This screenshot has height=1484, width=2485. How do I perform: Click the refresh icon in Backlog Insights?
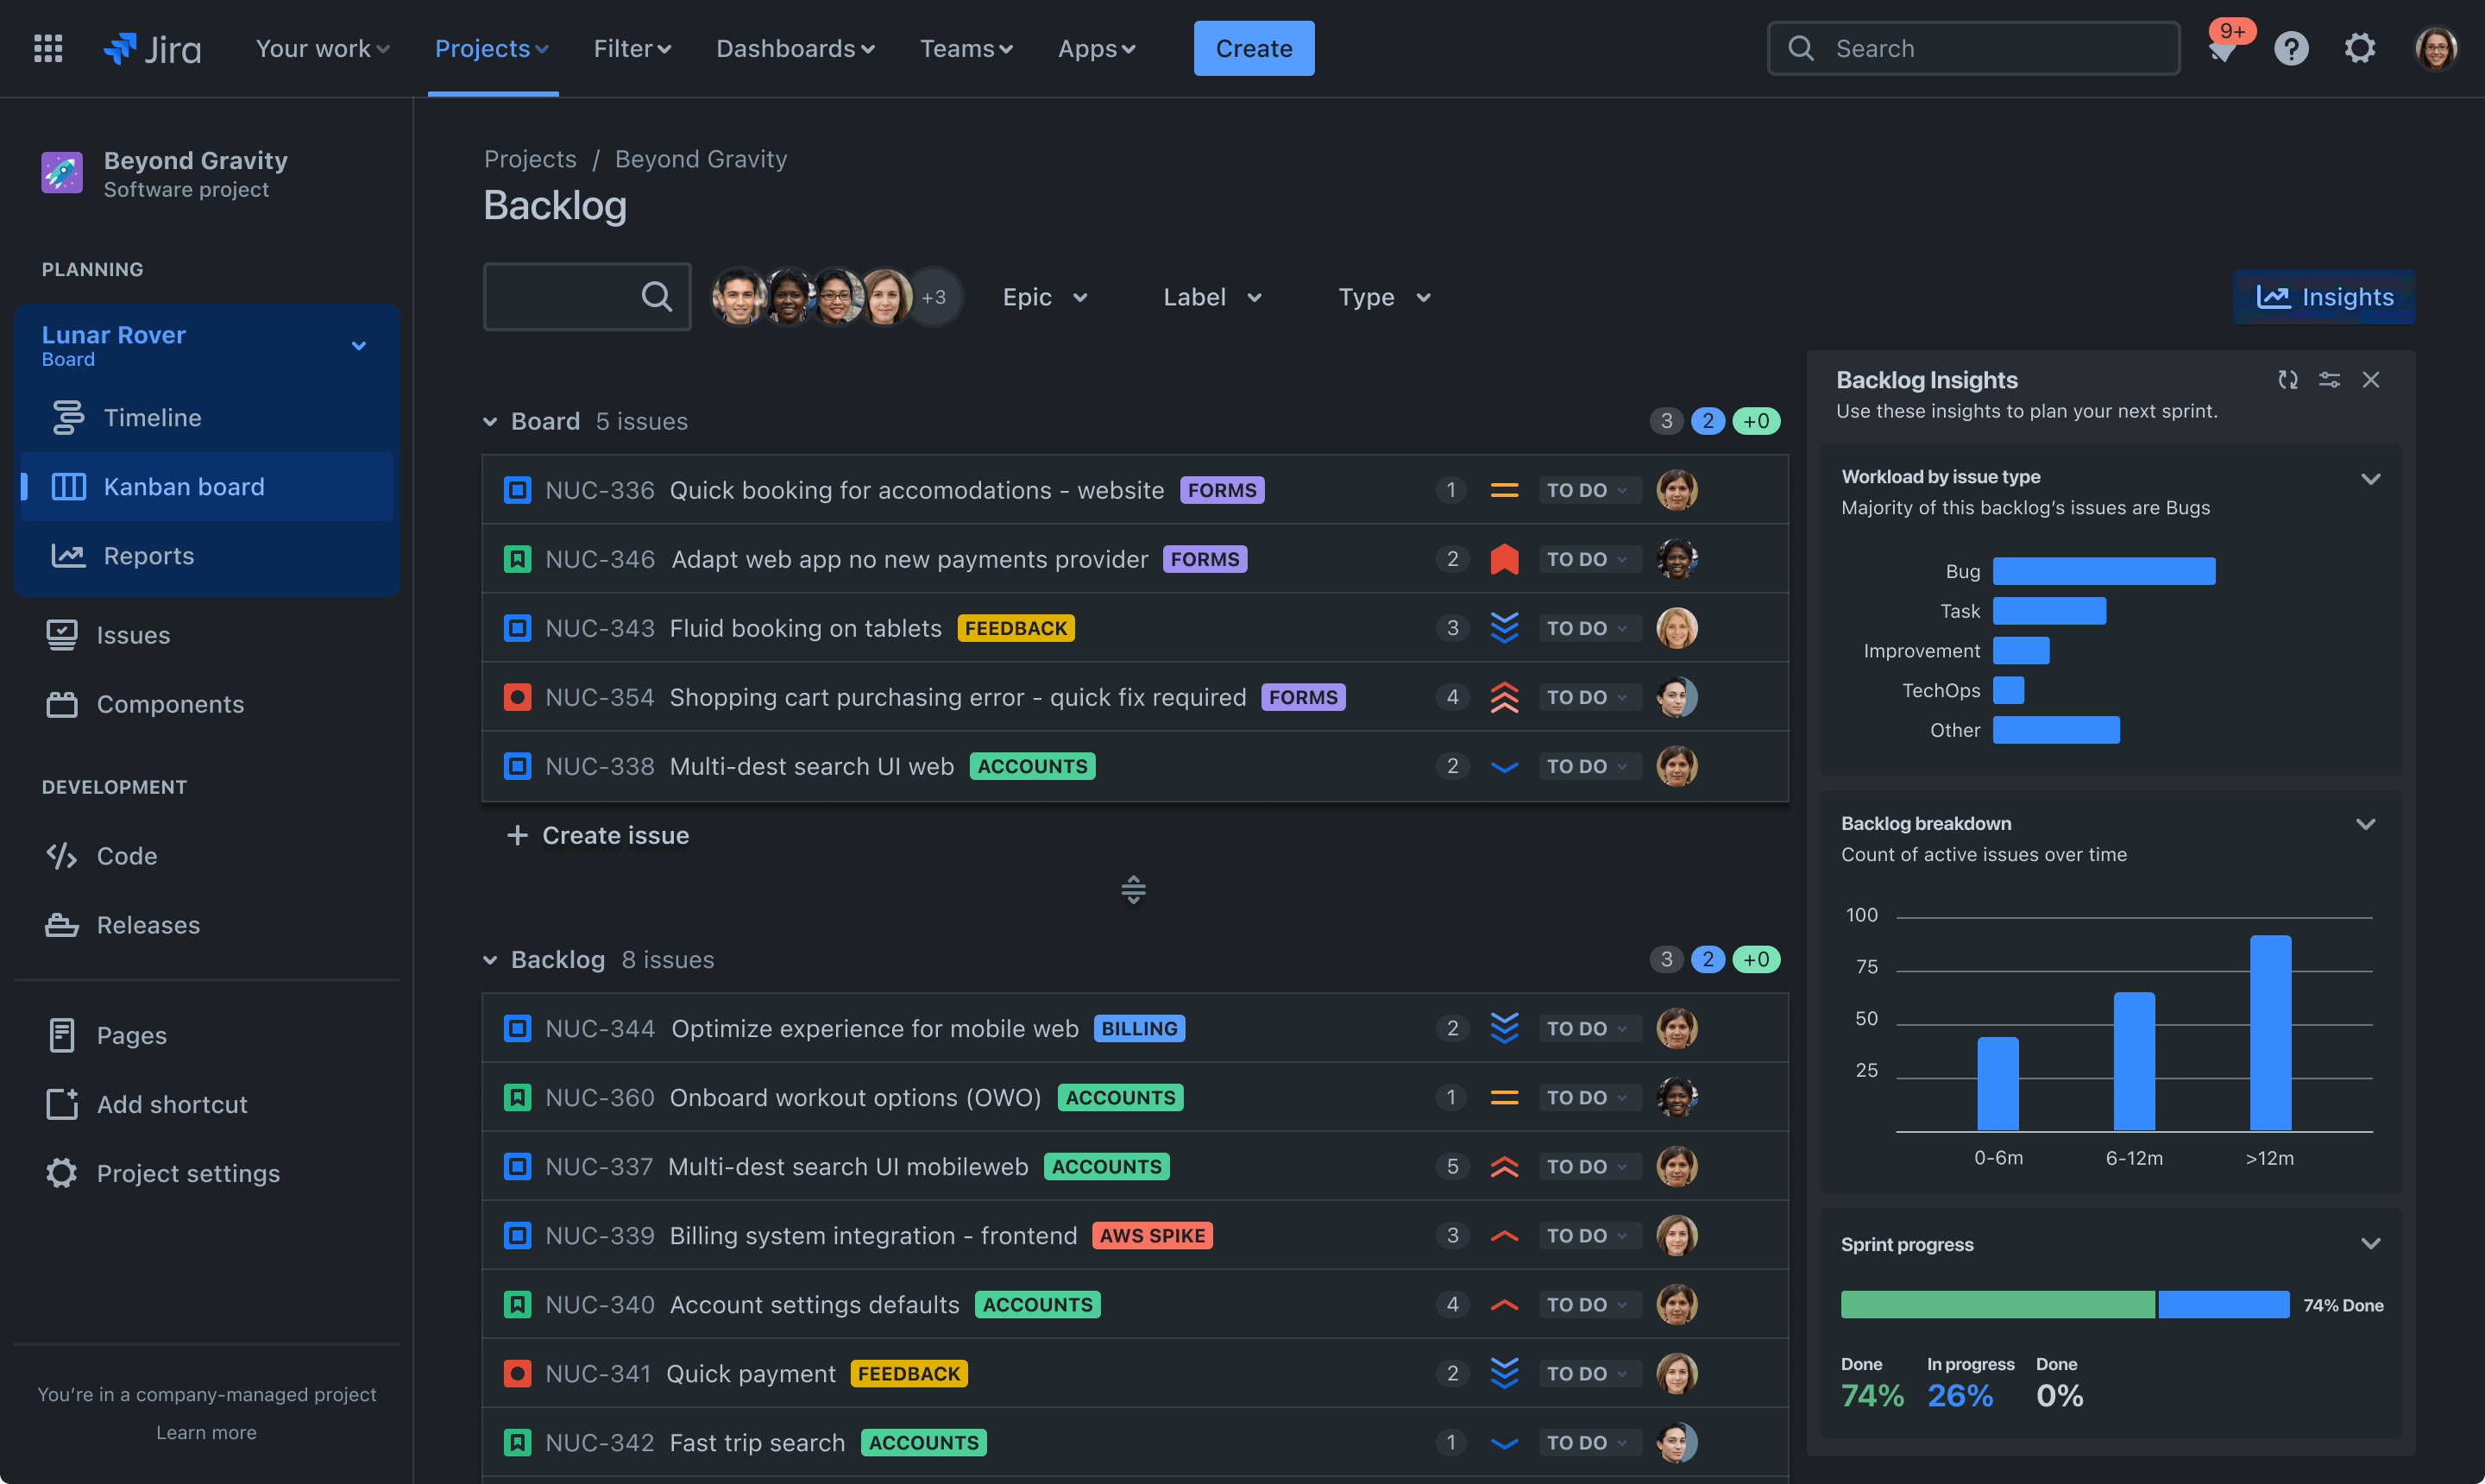pyautogui.click(x=2287, y=380)
